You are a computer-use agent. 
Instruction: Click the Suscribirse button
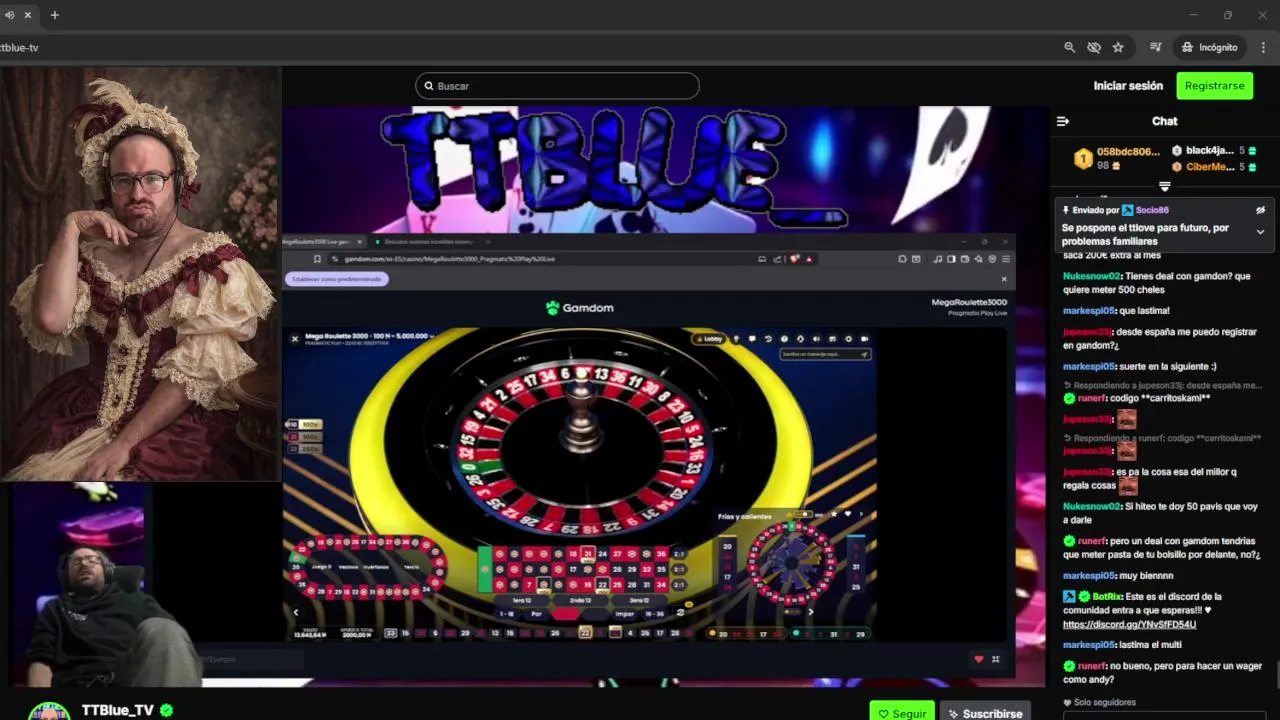click(x=985, y=713)
